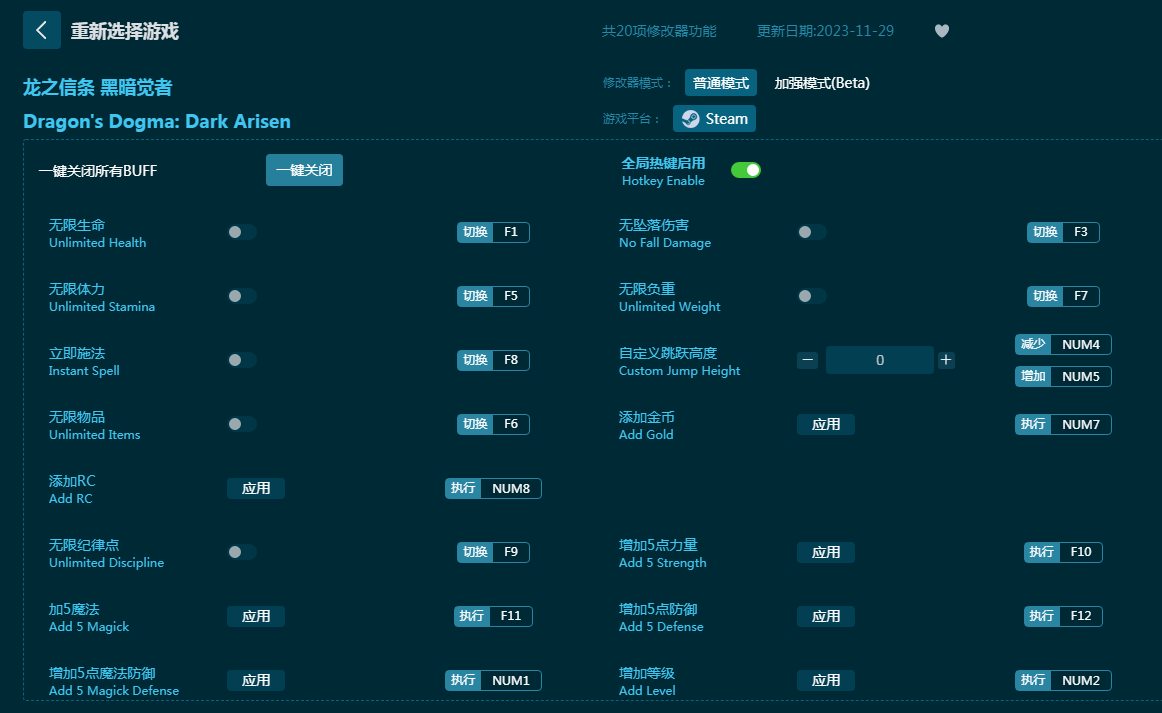1162x713 pixels.
Task: Click the back arrow icon
Action: pos(42,30)
